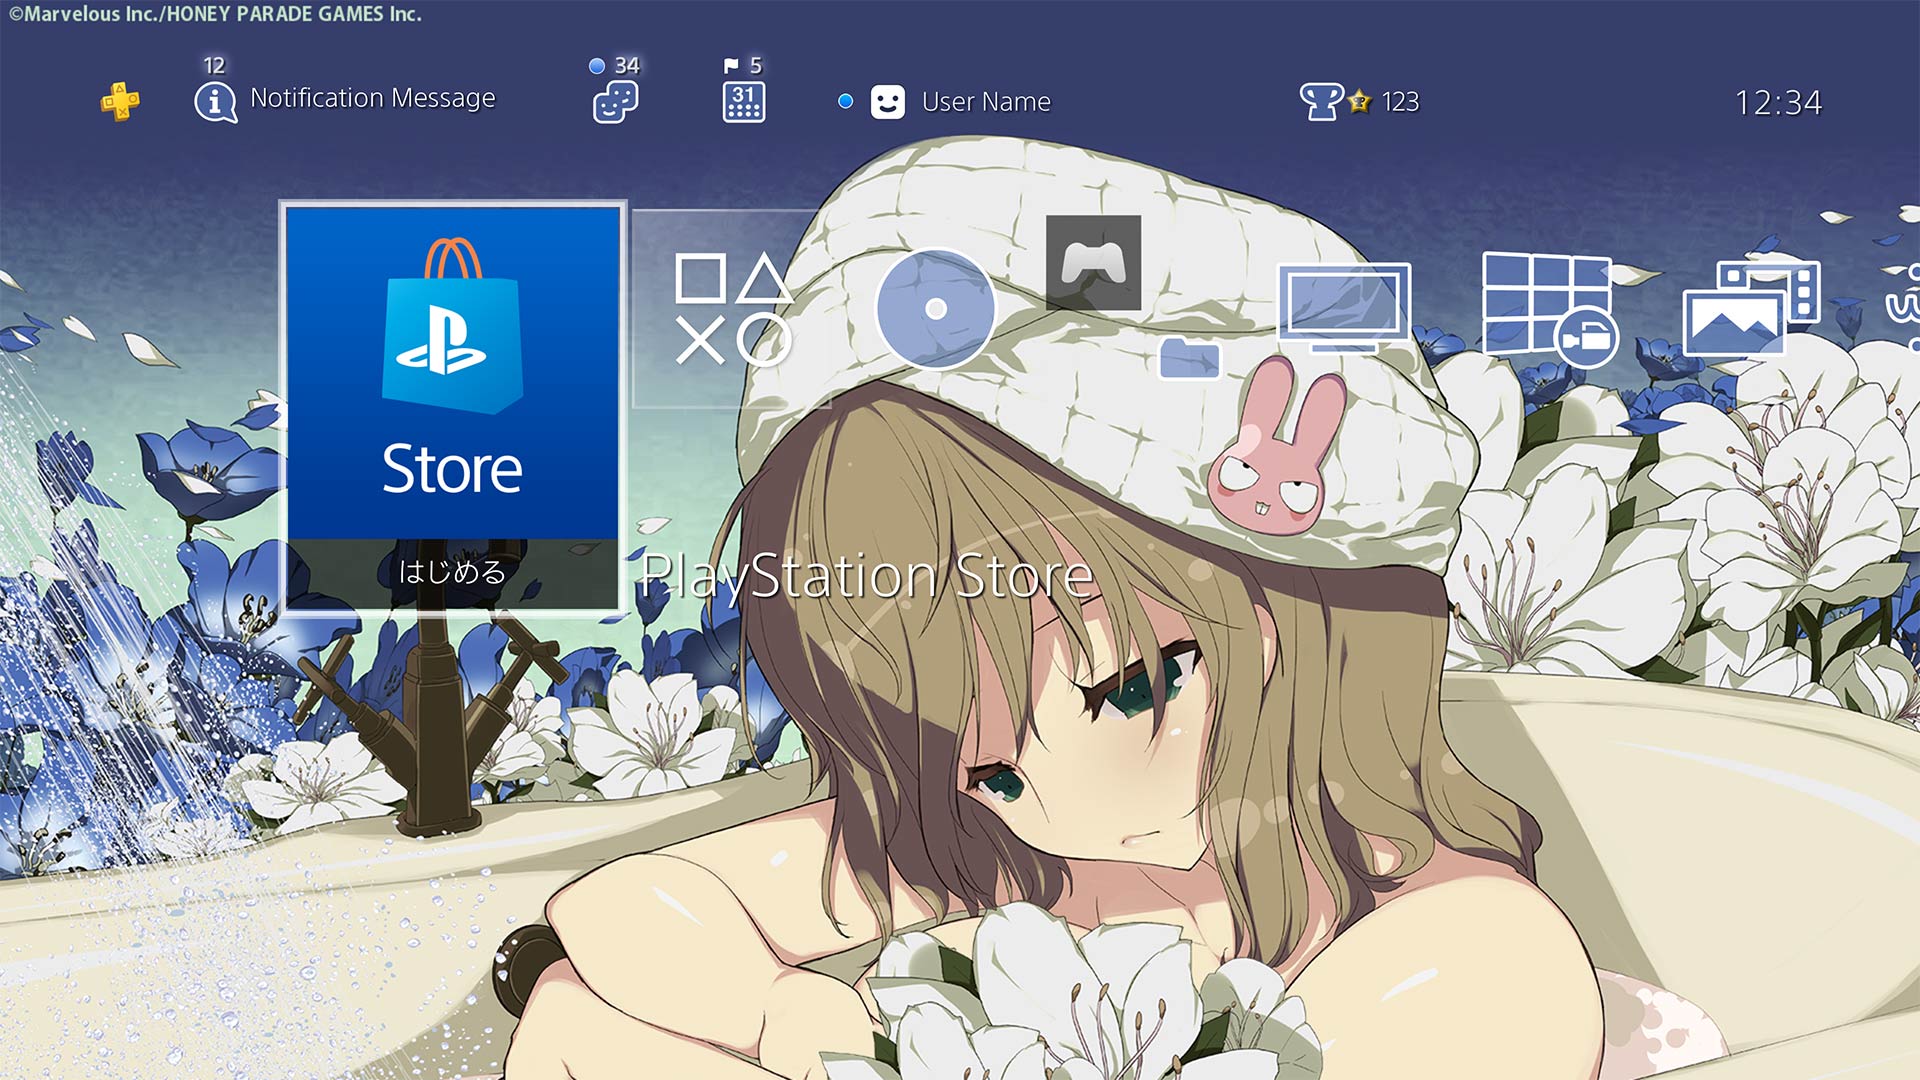Click the events flag count 5
Screen dimensions: 1920x1080
click(756, 66)
